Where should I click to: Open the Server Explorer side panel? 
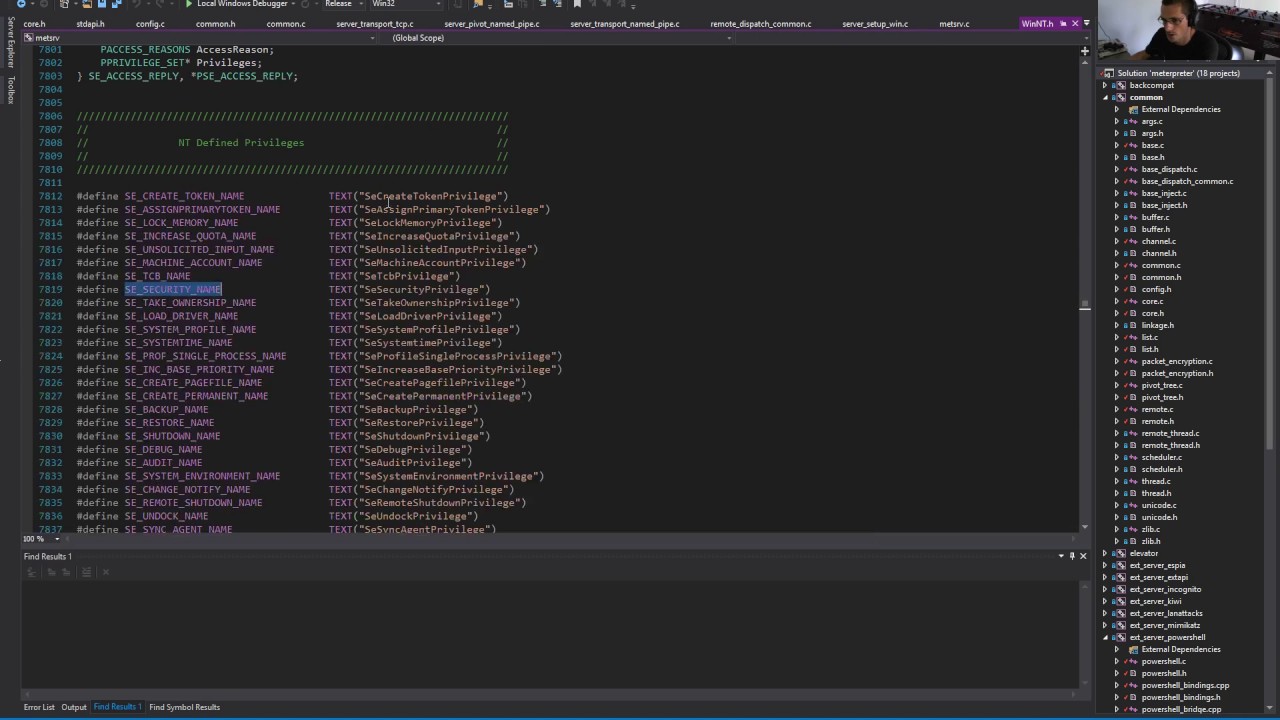pyautogui.click(x=11, y=42)
